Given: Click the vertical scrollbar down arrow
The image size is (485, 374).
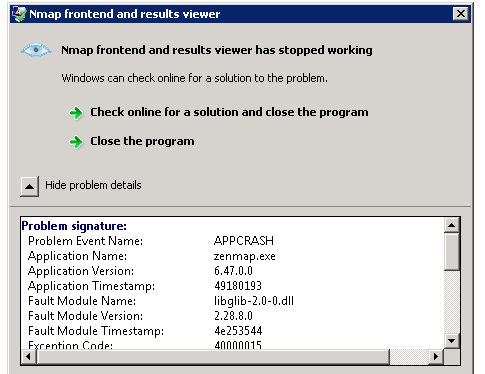Looking at the screenshot, I should (x=452, y=341).
